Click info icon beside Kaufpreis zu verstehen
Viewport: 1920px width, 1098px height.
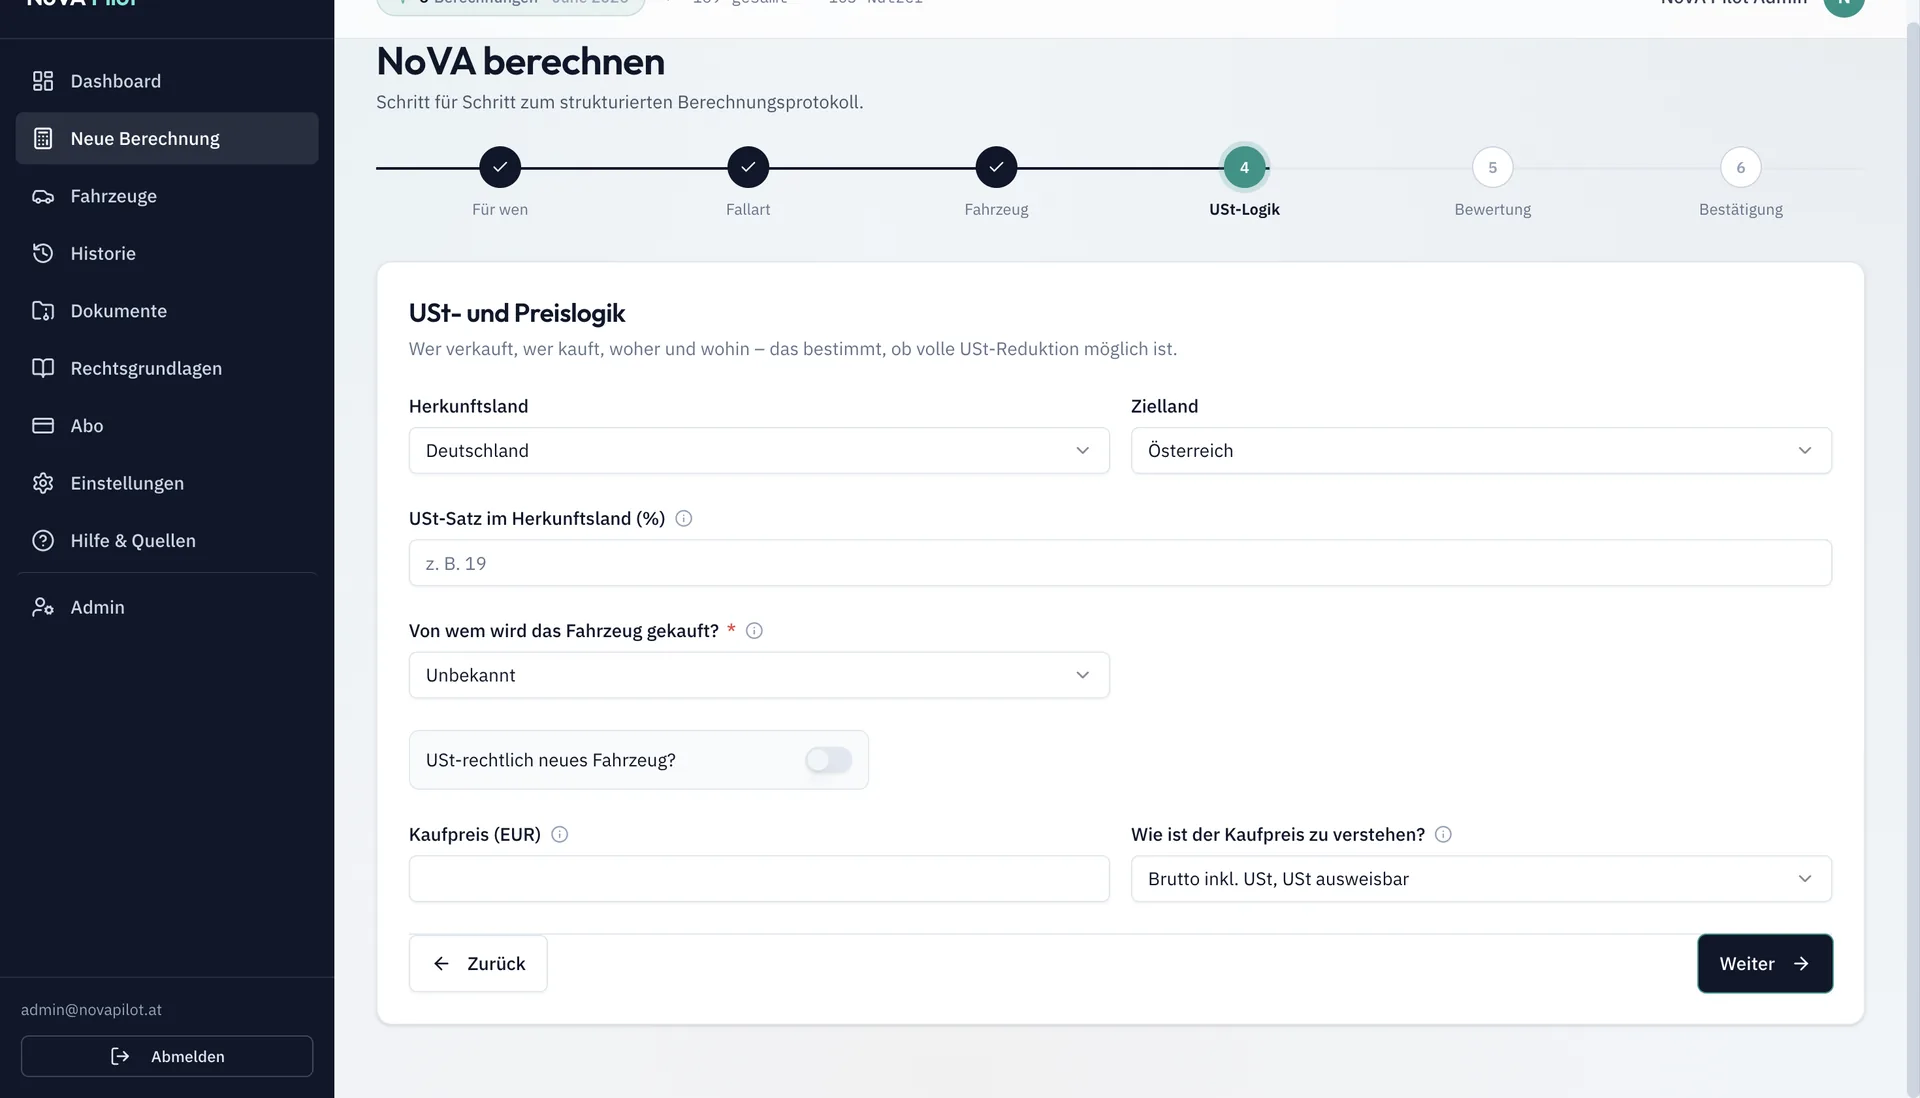coord(1443,834)
